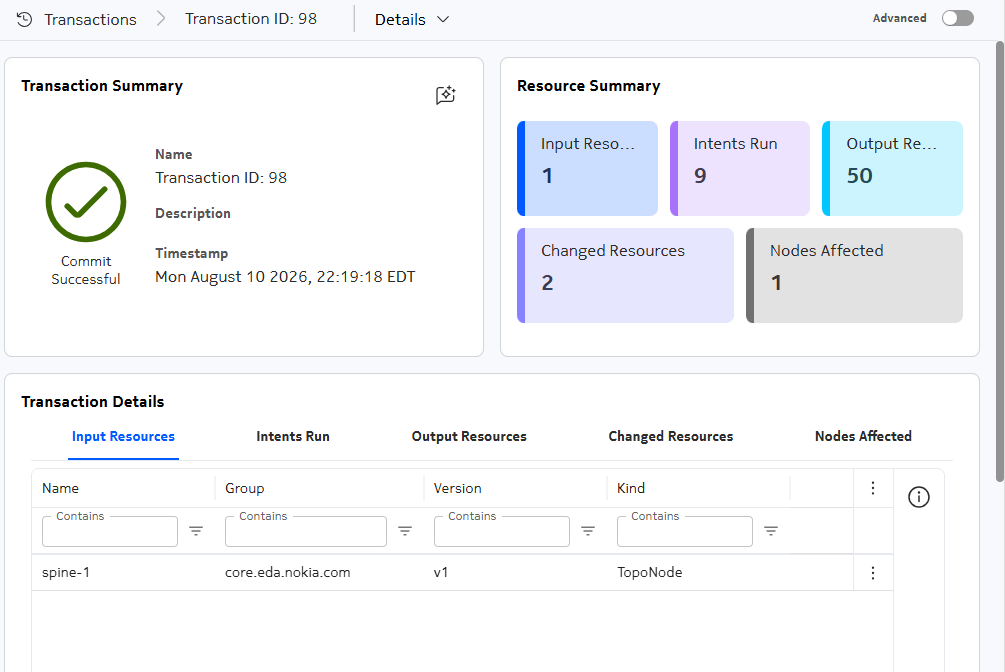Go to Transactions breadcrumb link
This screenshot has height=672, width=1005.
90,20
